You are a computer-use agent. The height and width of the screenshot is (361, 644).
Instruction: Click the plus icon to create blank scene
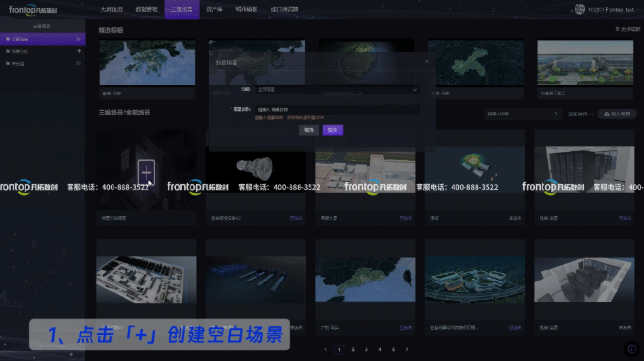(x=146, y=172)
